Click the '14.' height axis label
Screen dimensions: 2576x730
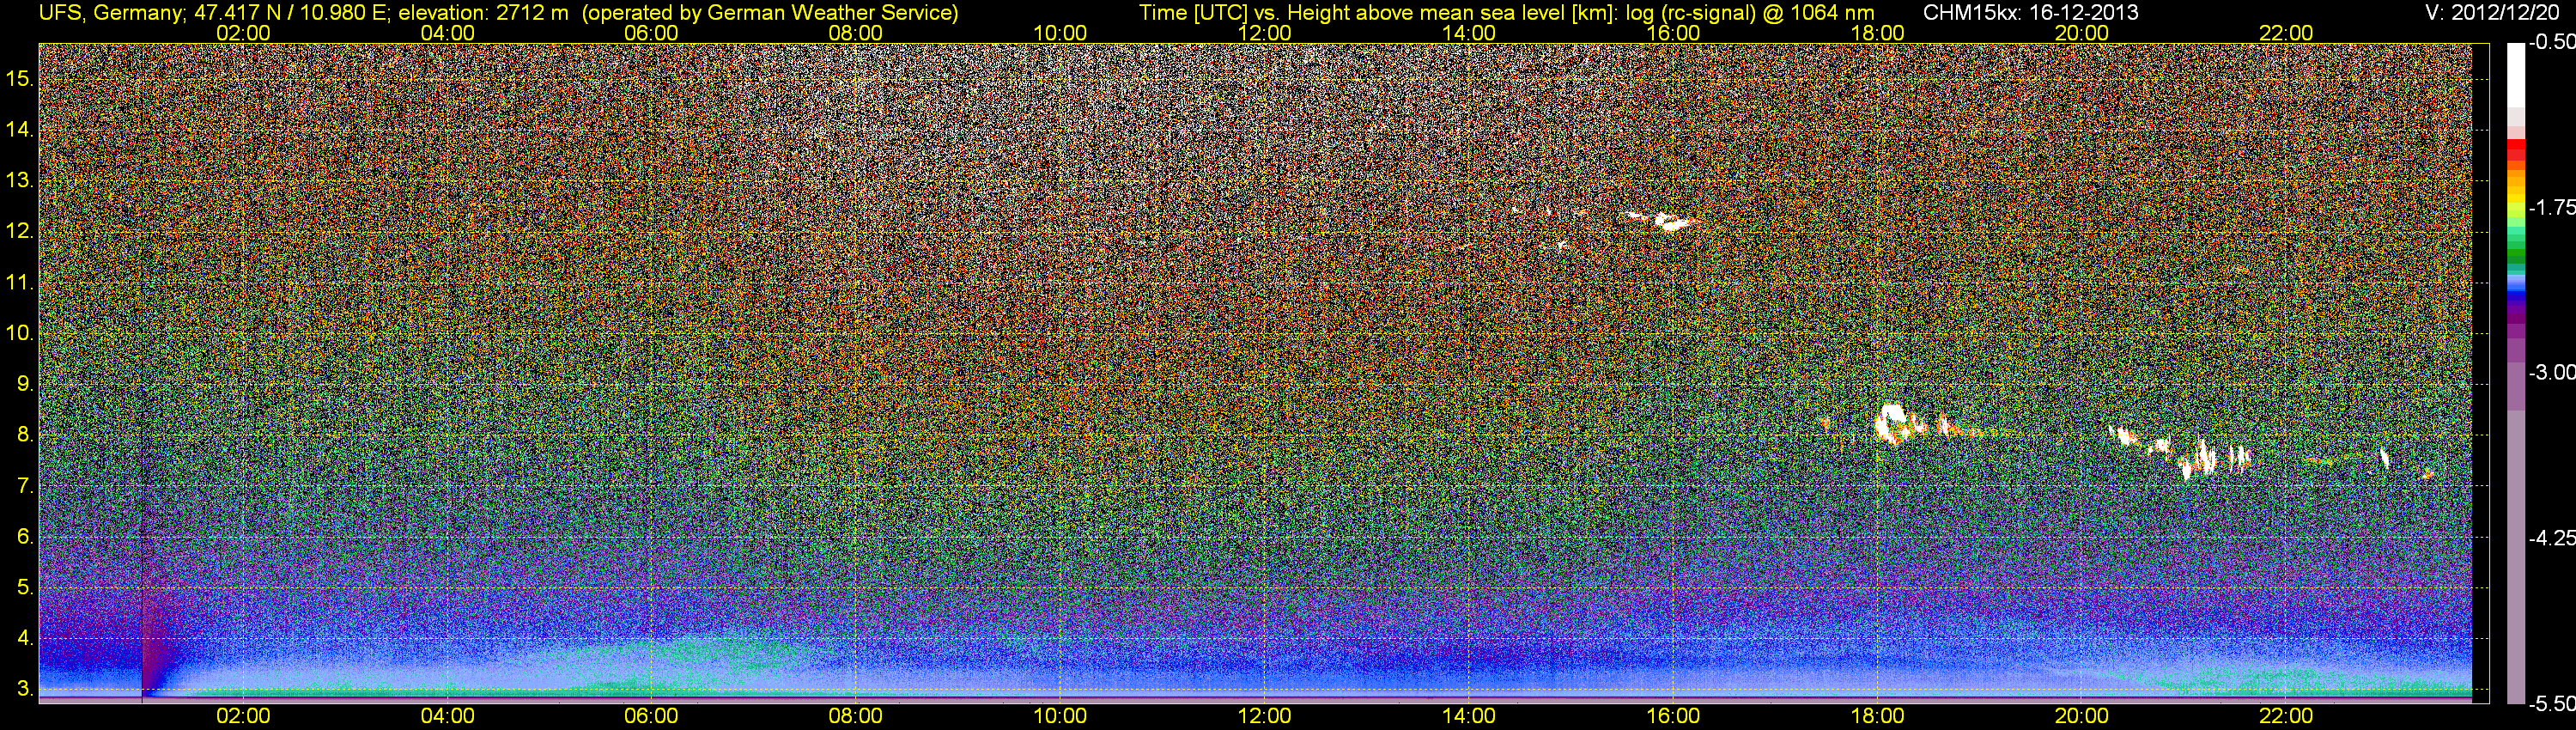20,129
